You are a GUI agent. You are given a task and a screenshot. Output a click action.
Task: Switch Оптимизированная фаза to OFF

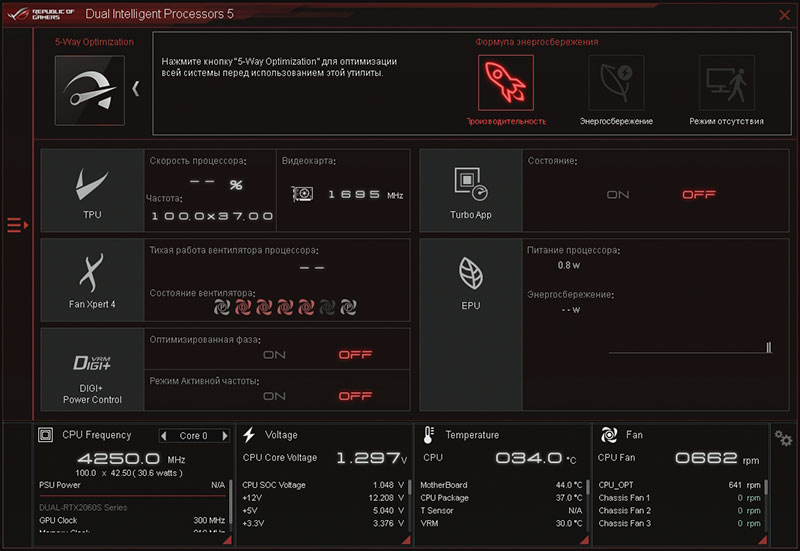(x=355, y=355)
